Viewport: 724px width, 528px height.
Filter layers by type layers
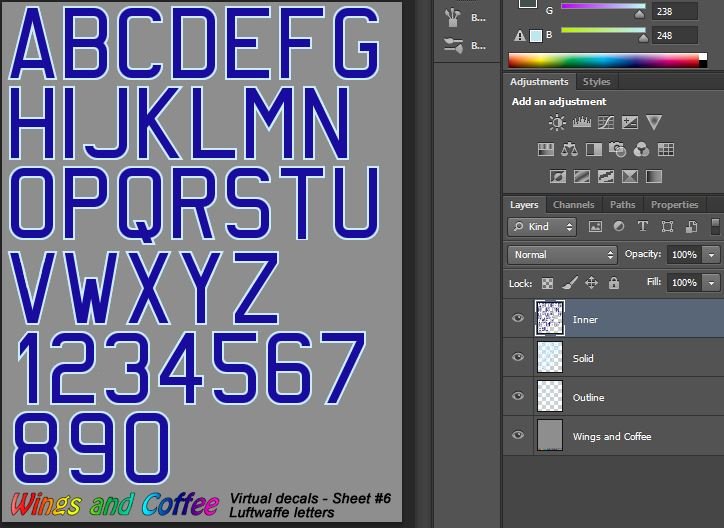tap(643, 227)
